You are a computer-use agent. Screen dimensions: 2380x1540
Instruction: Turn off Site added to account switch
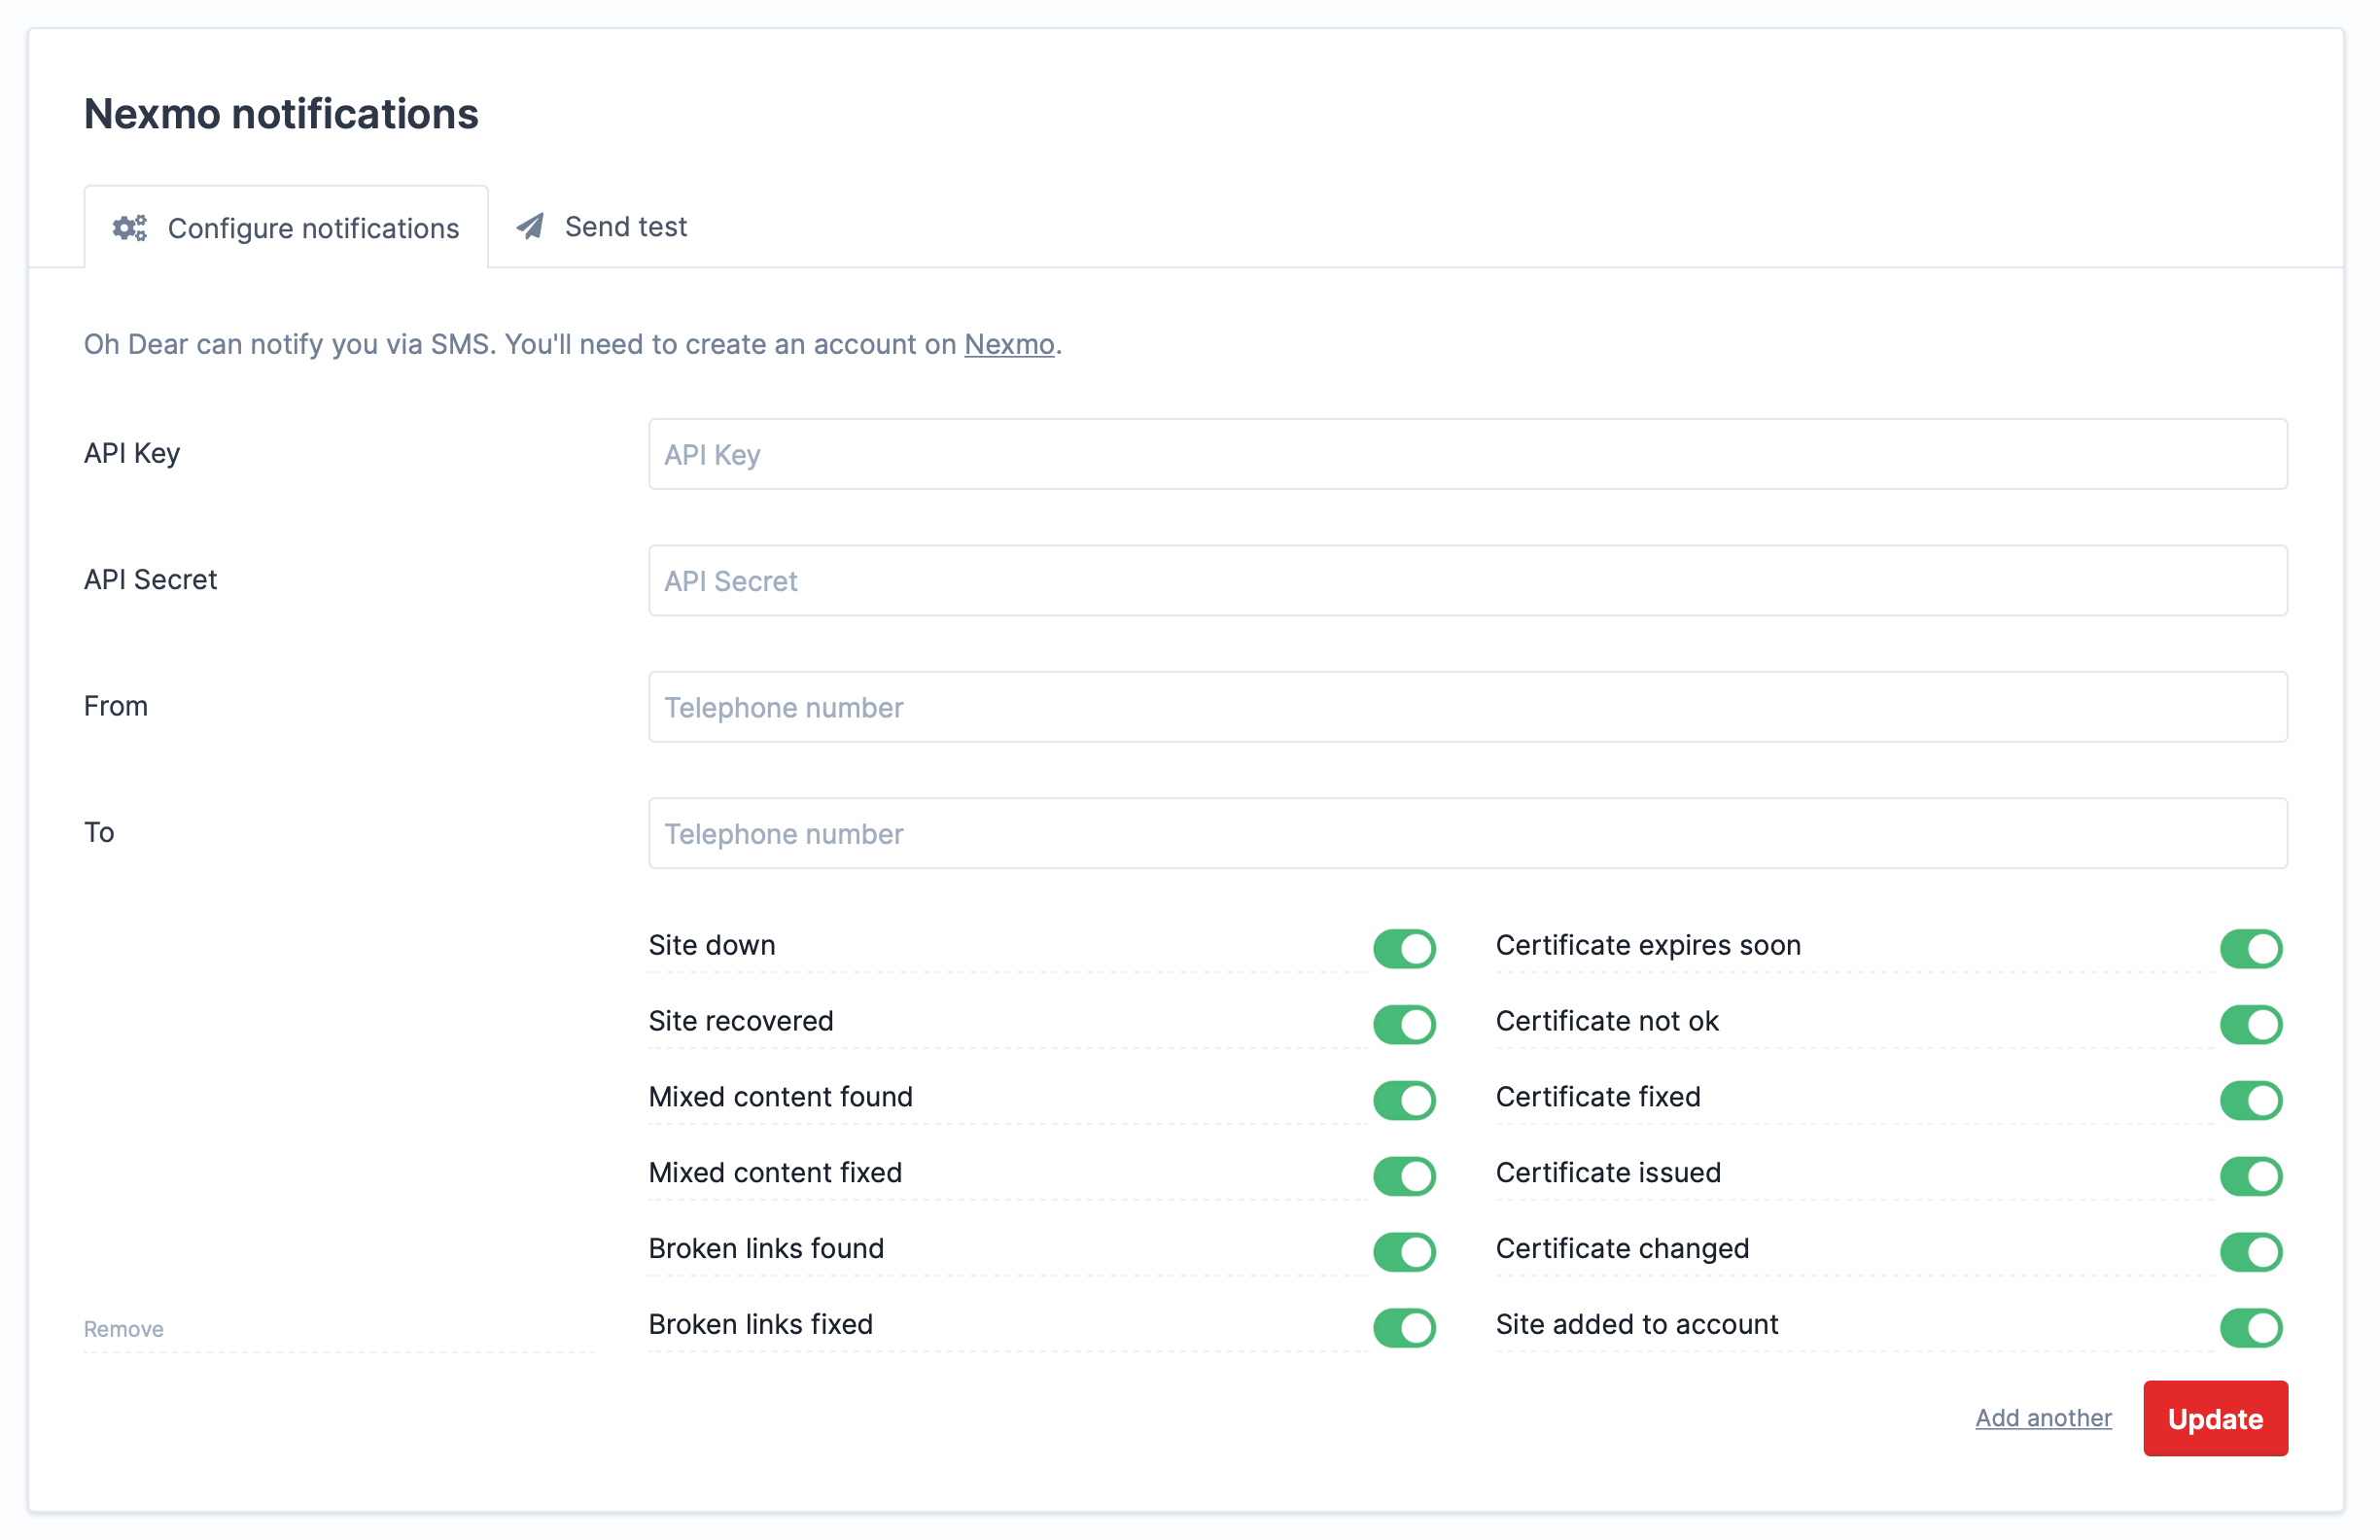point(2251,1328)
